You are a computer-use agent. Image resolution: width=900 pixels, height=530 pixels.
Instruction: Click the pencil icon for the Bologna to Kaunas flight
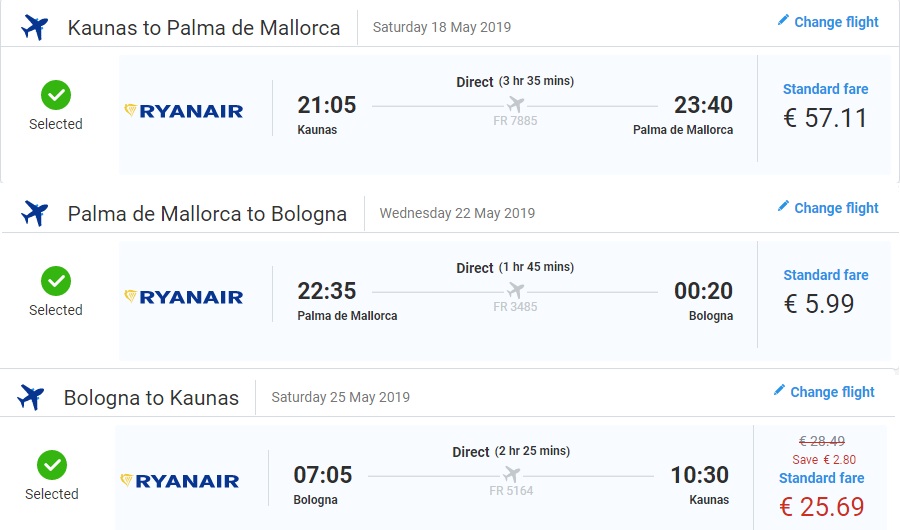click(779, 391)
